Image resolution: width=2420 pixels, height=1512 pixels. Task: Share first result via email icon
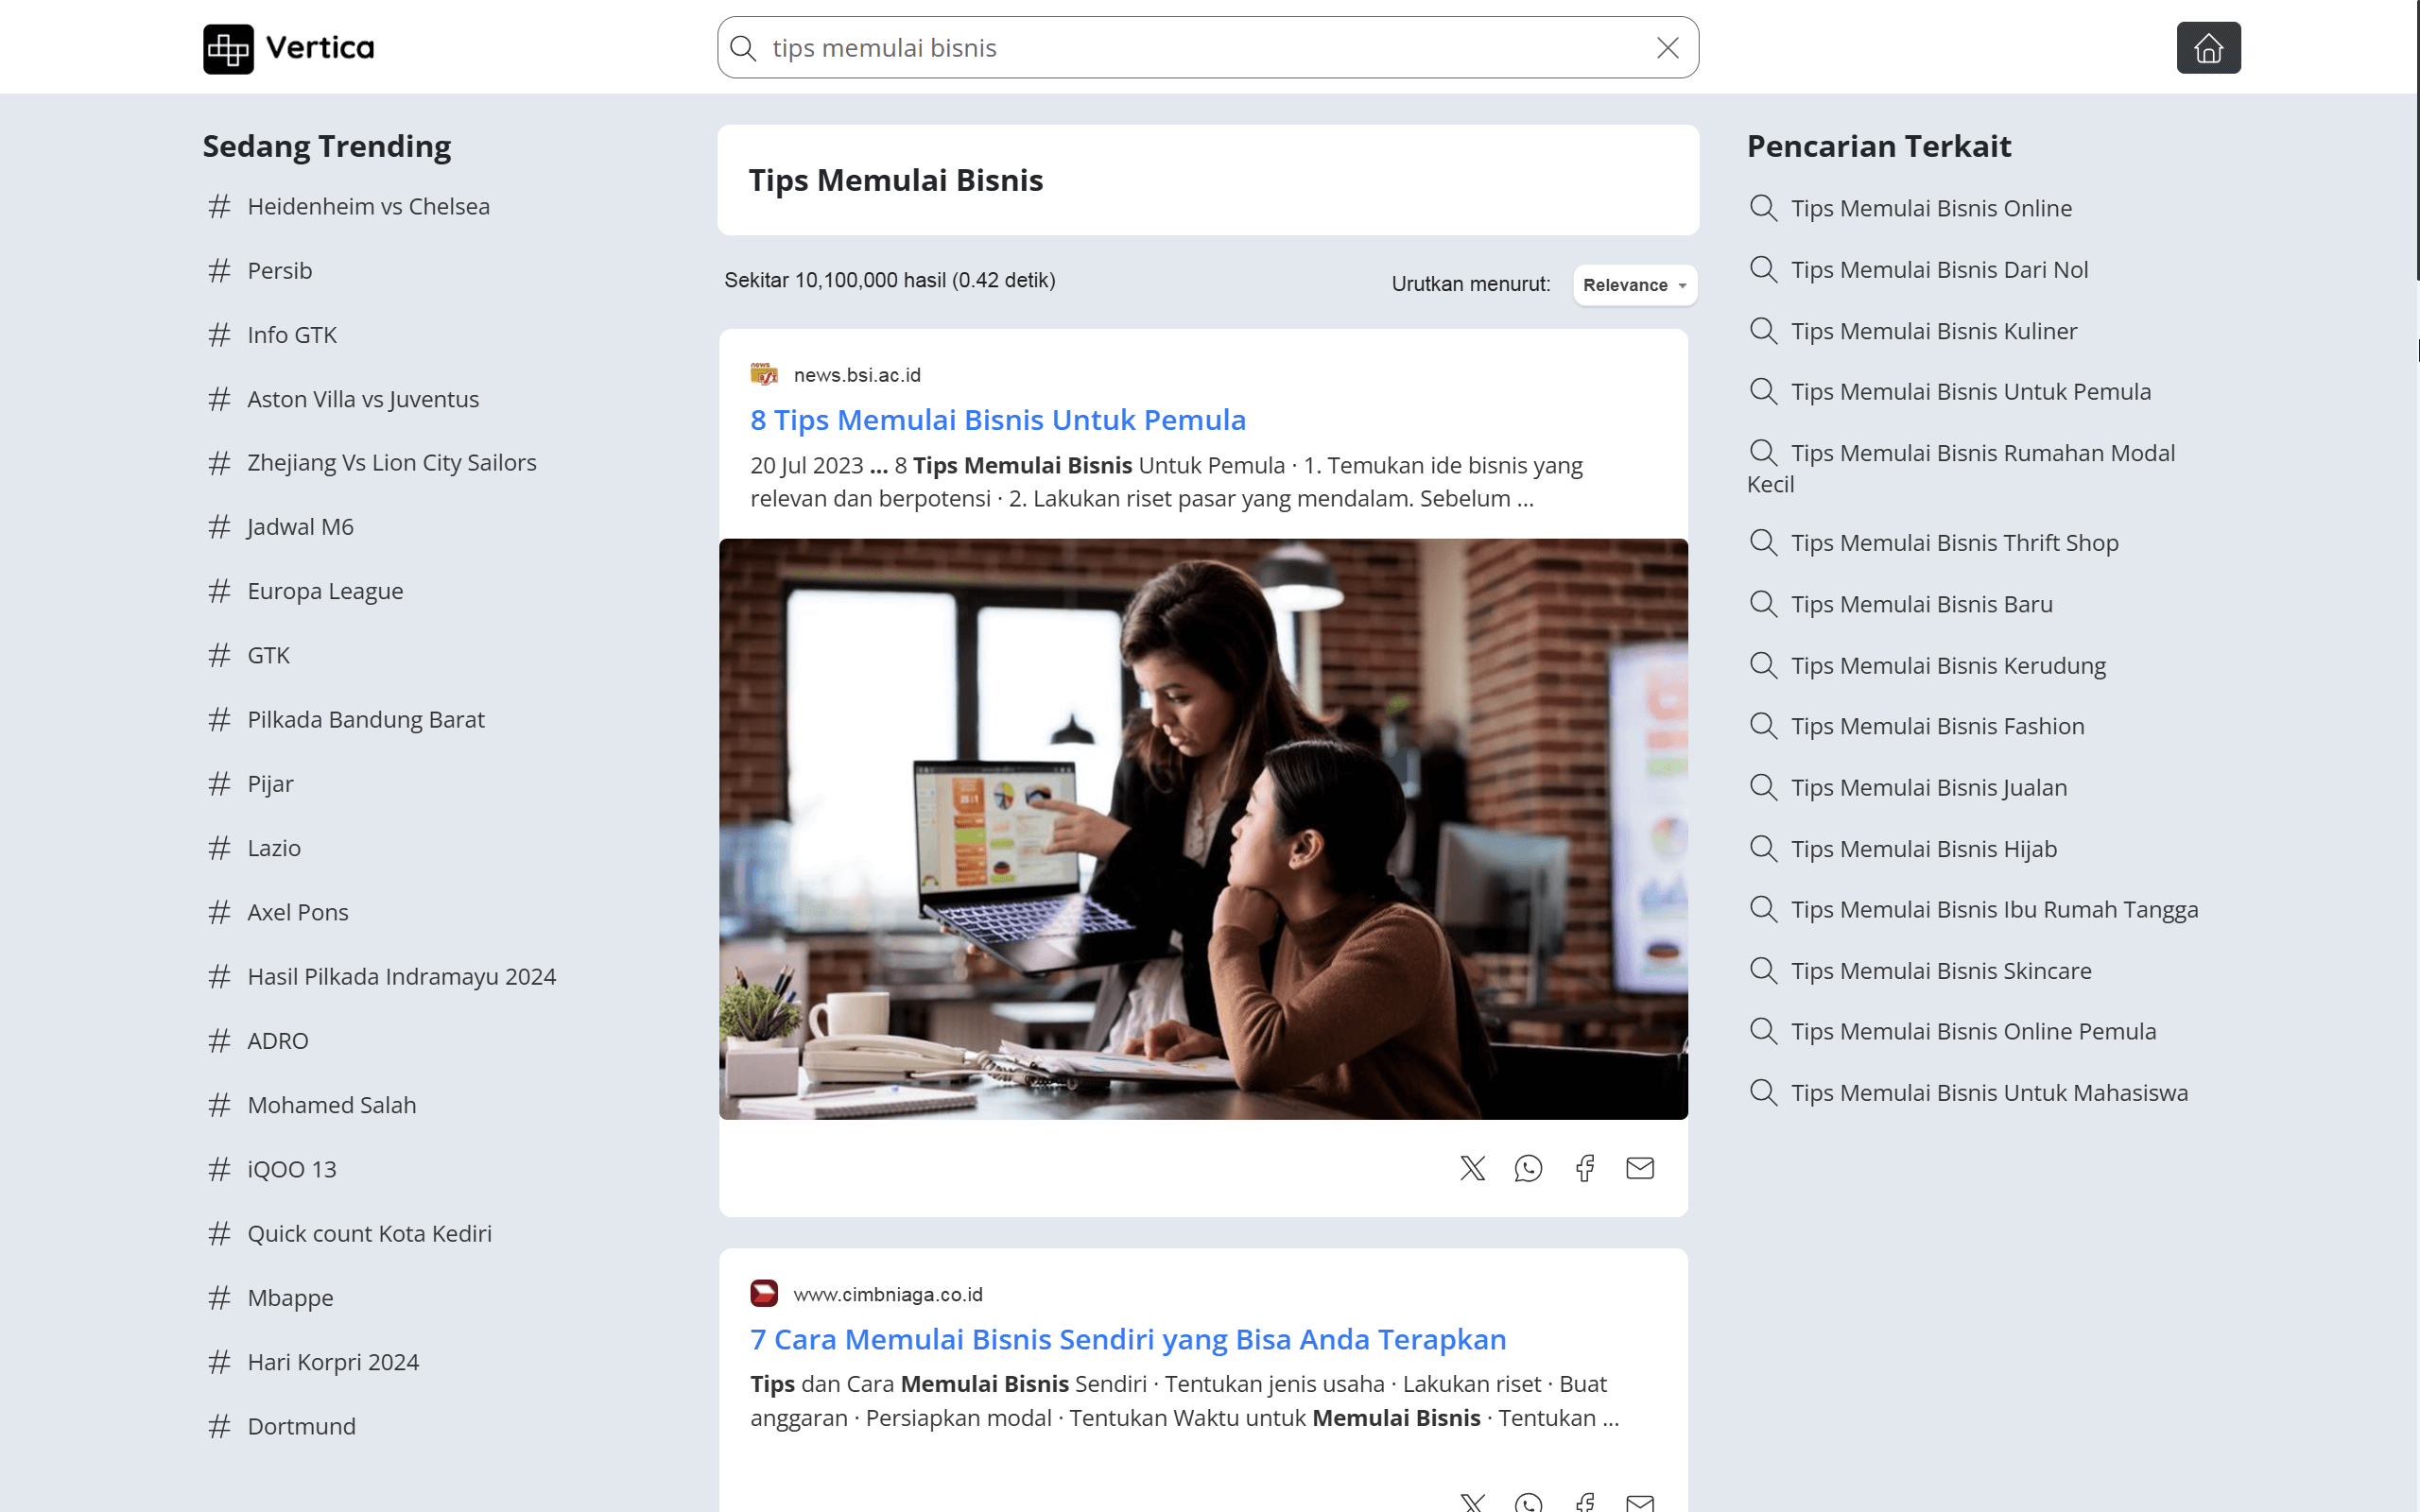tap(1640, 1168)
